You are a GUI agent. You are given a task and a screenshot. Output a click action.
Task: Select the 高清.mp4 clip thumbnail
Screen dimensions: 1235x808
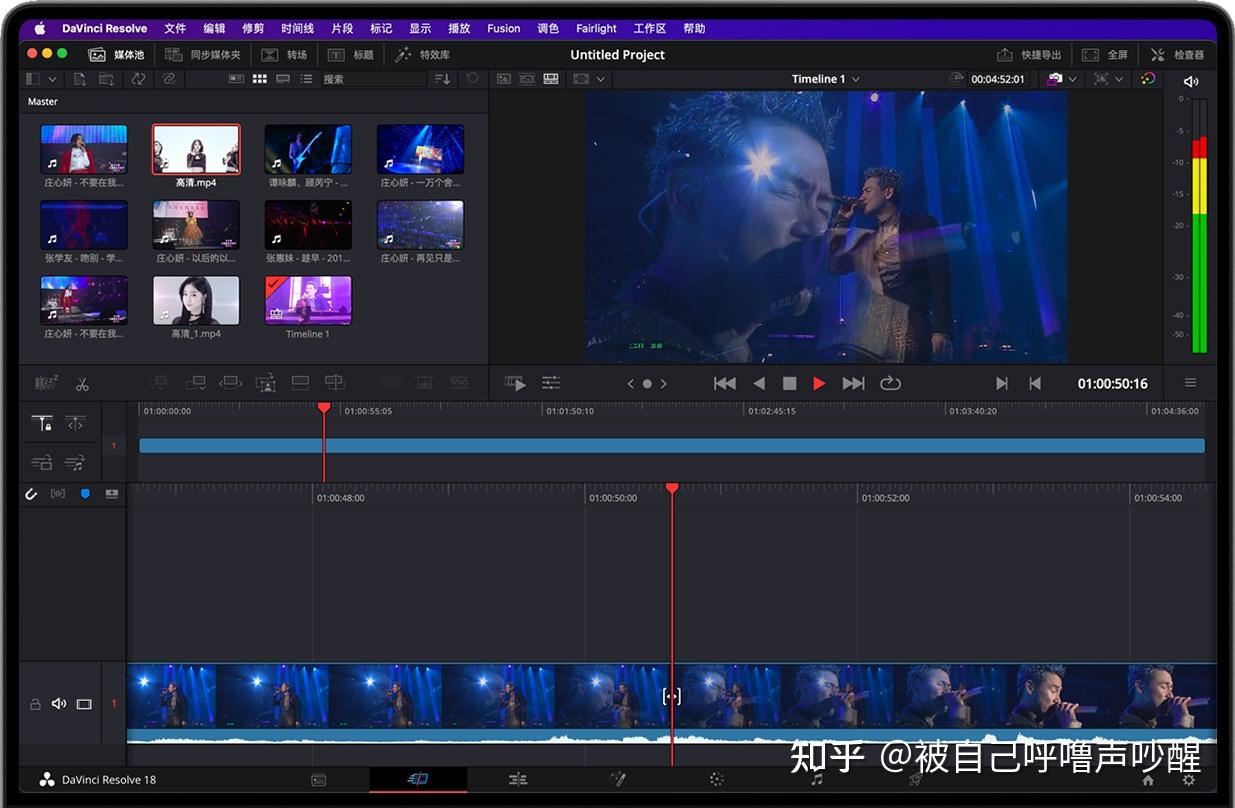coord(196,149)
